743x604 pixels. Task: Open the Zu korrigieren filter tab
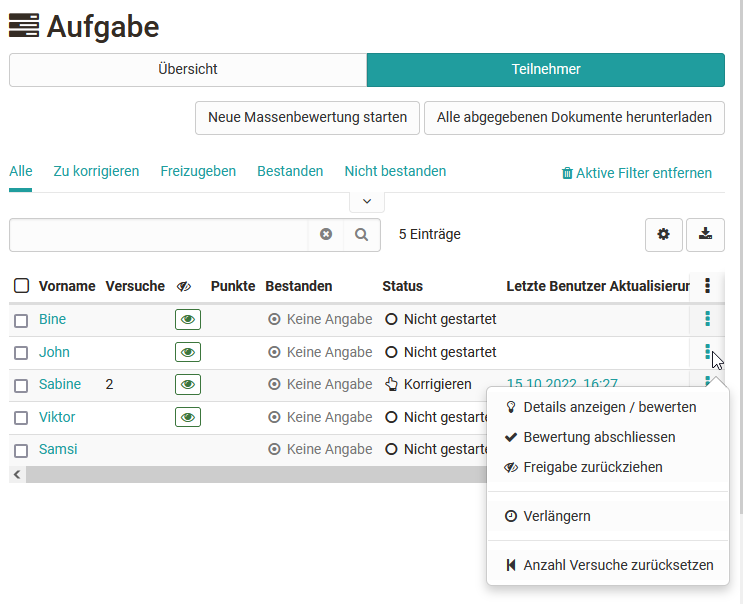coord(96,171)
